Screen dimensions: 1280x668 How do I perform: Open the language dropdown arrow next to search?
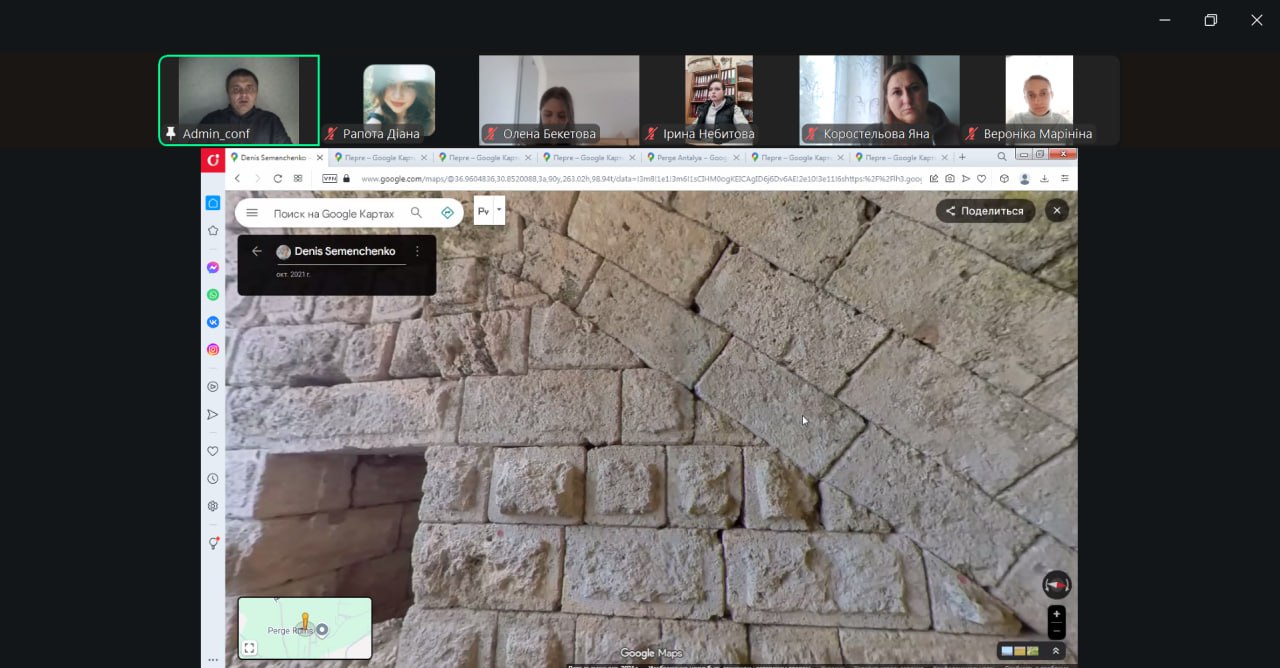[499, 210]
